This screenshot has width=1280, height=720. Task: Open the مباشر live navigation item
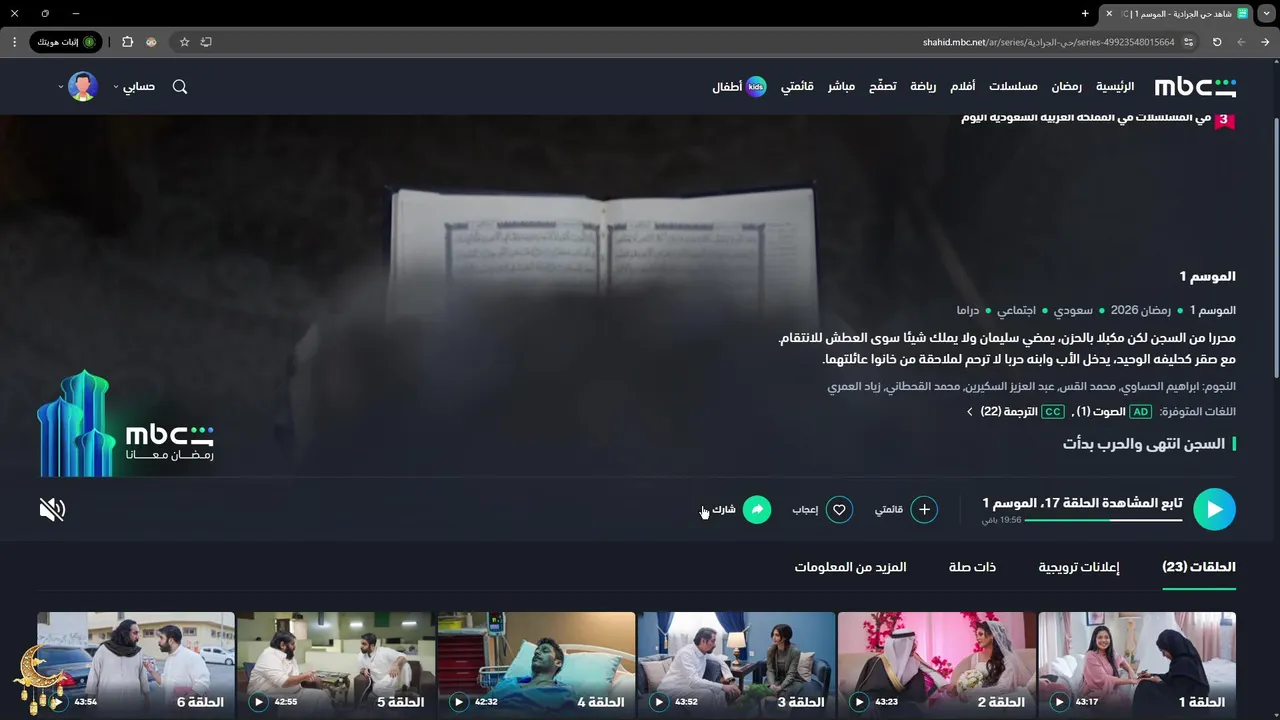click(x=841, y=87)
